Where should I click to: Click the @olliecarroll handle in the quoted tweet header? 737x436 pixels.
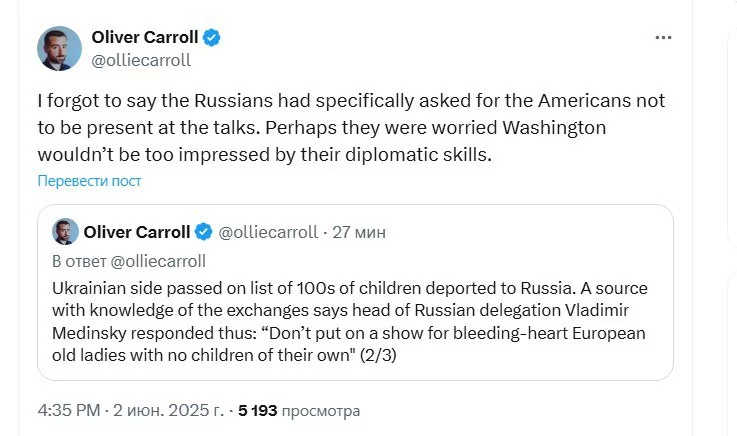[x=267, y=232]
